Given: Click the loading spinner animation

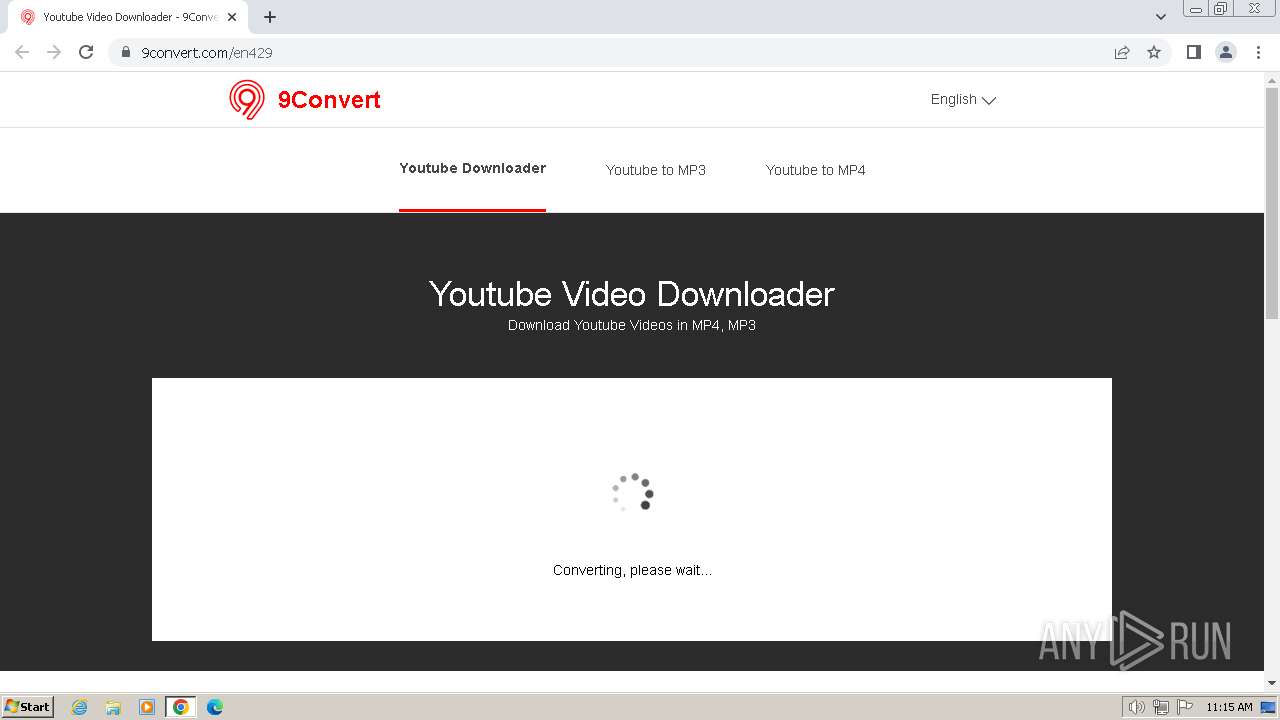Looking at the screenshot, I should [x=633, y=492].
